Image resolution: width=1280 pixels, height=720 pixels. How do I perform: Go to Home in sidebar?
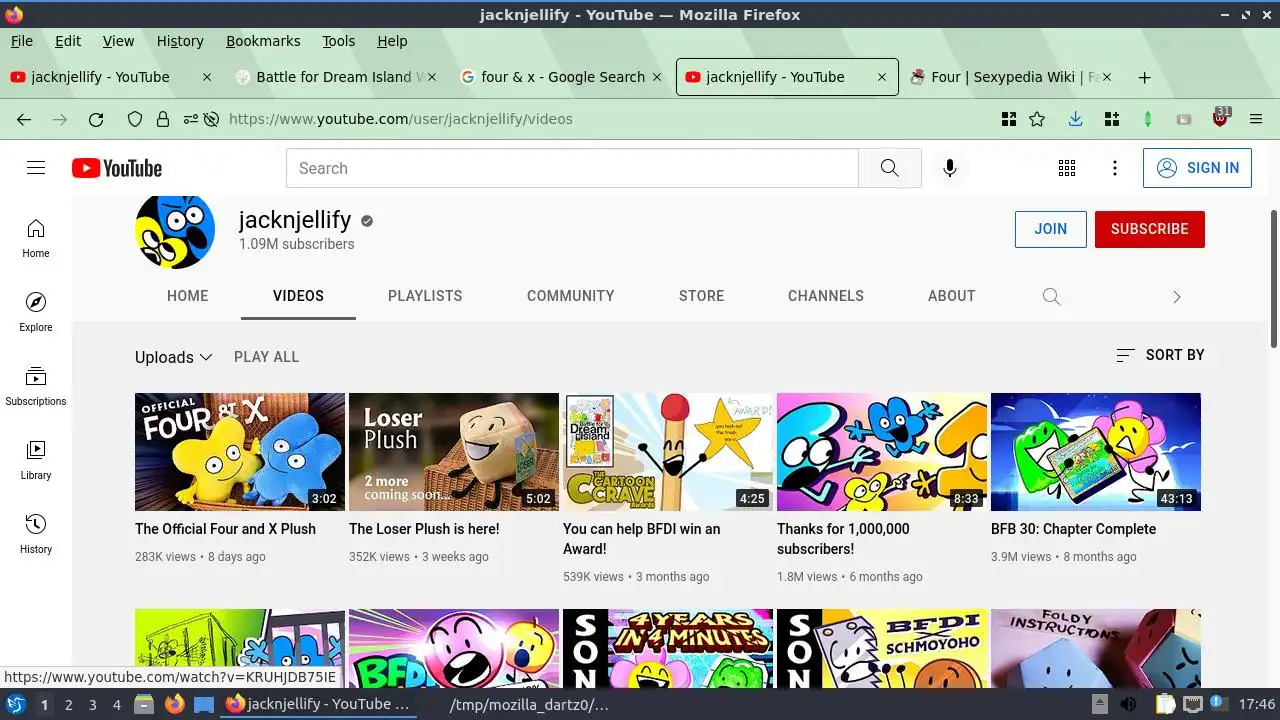pyautogui.click(x=36, y=239)
